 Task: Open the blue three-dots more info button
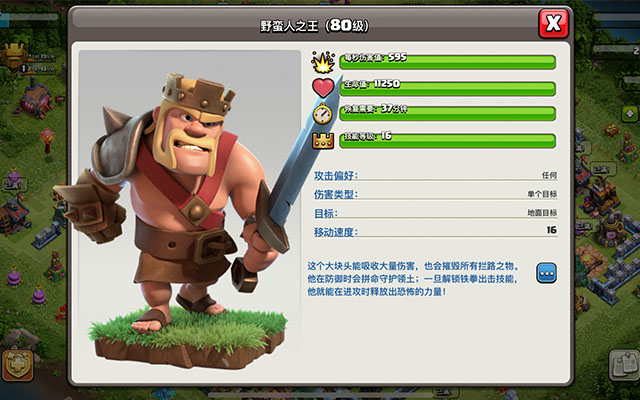click(546, 273)
